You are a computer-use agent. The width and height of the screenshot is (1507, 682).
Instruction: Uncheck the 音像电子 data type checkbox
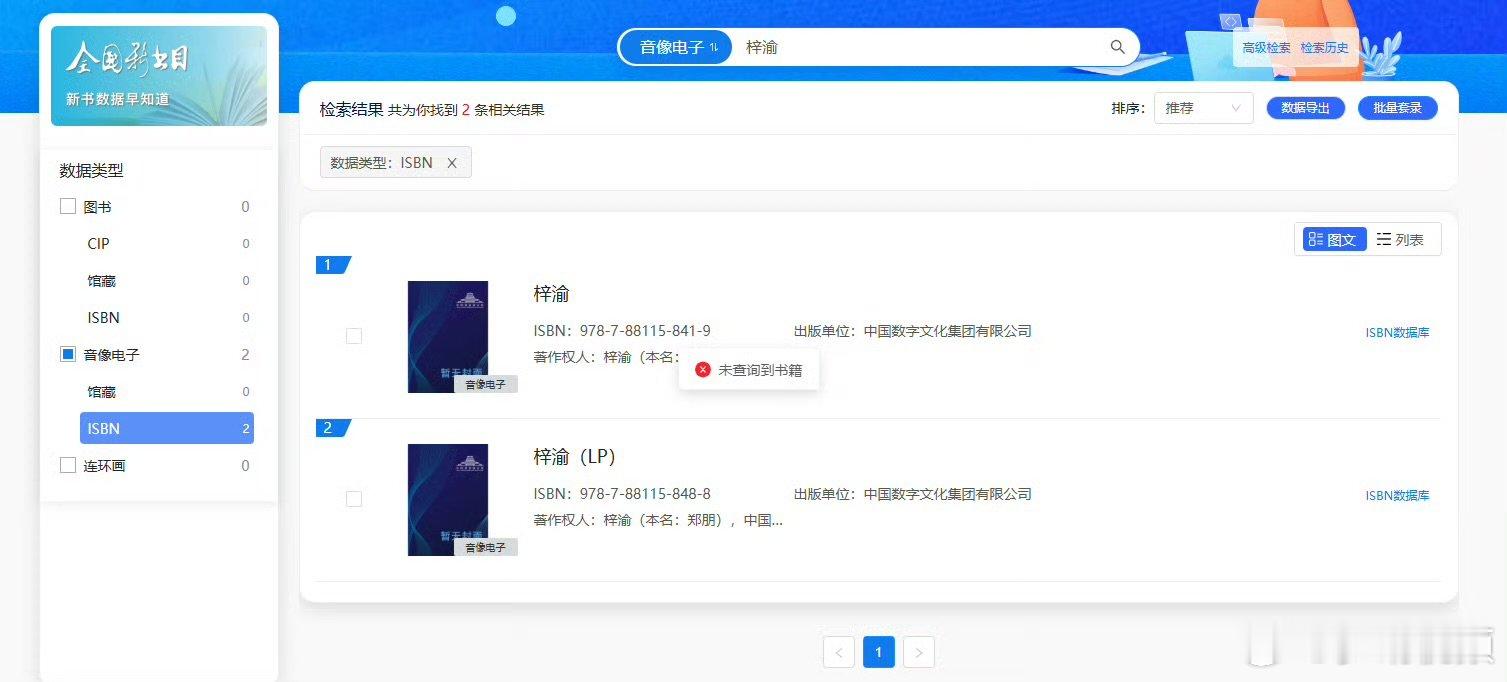pos(68,354)
